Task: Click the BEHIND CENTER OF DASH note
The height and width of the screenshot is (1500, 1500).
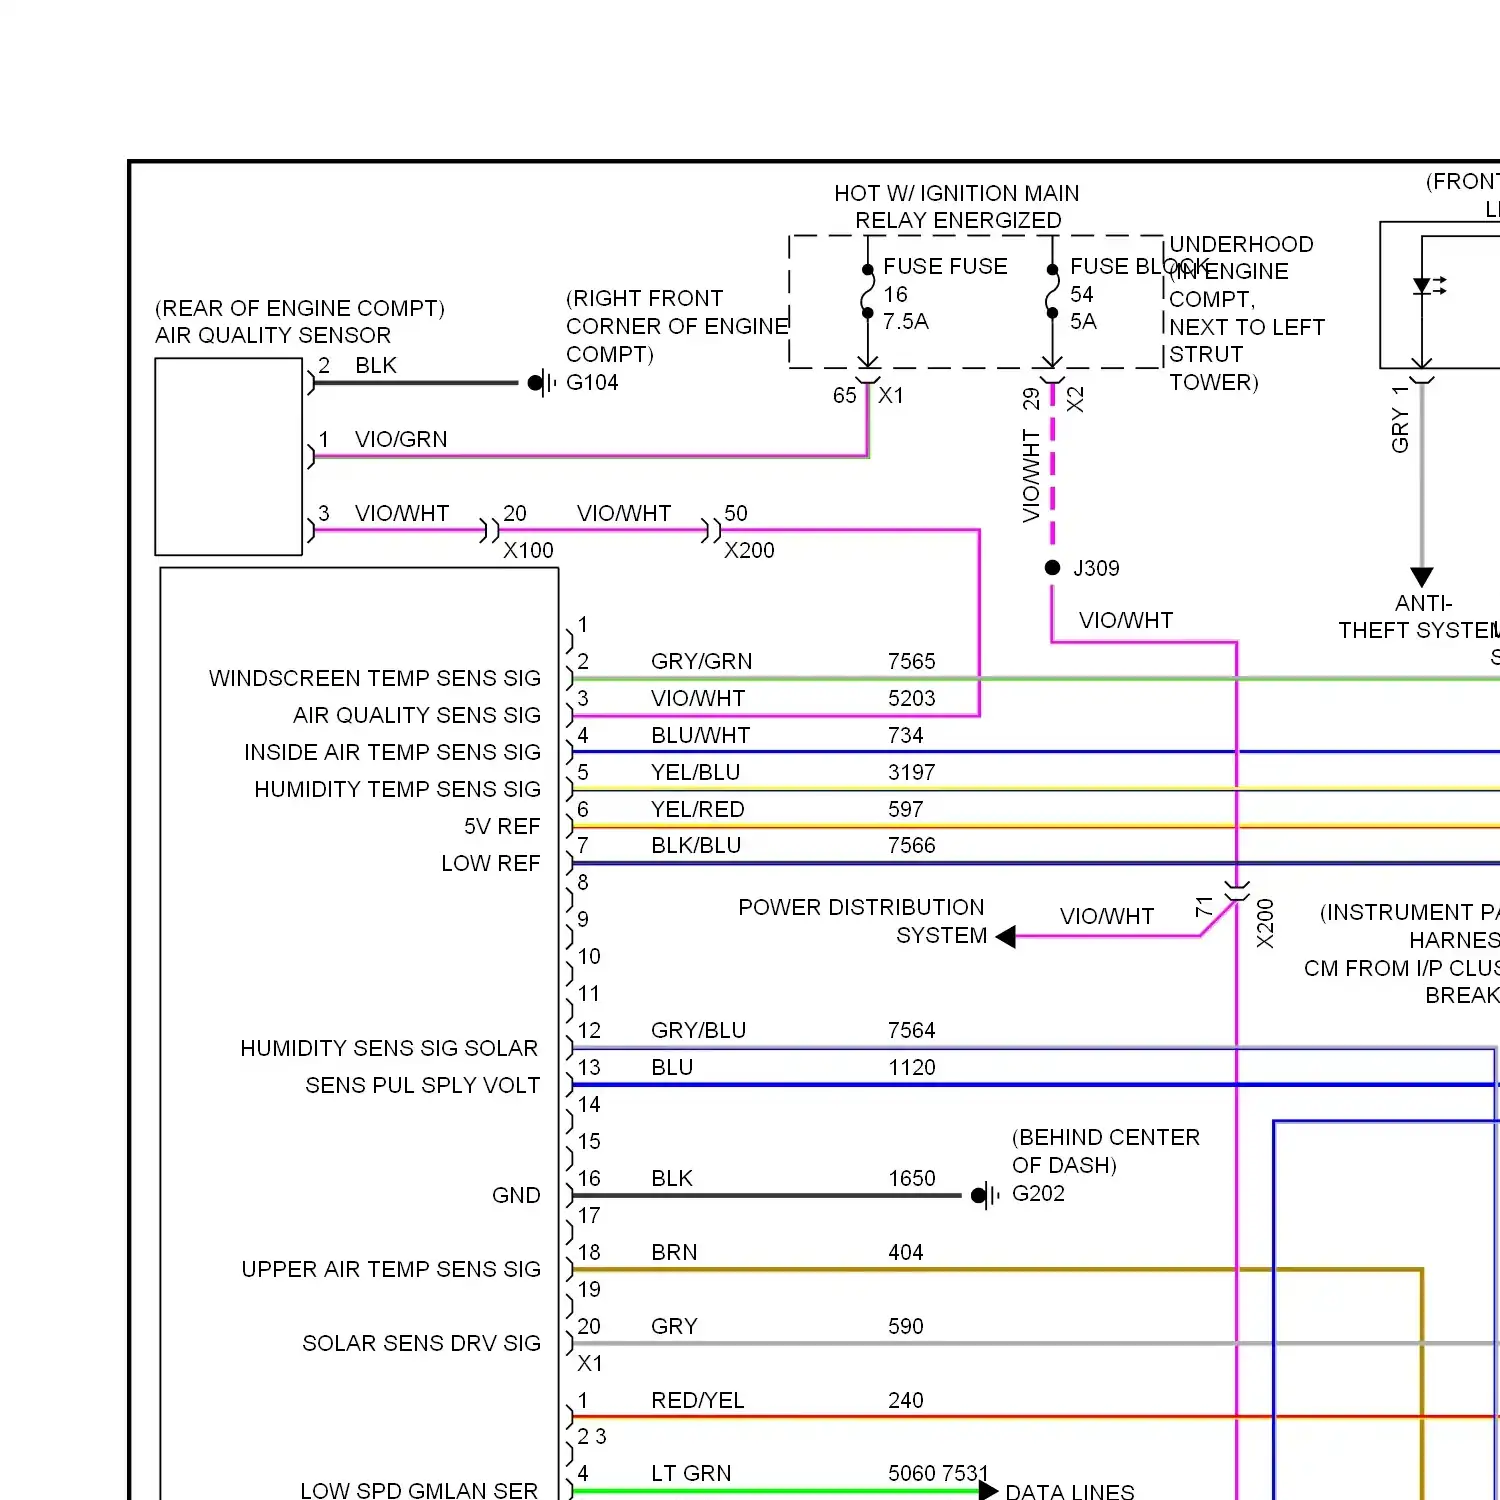Action: tap(1105, 1151)
